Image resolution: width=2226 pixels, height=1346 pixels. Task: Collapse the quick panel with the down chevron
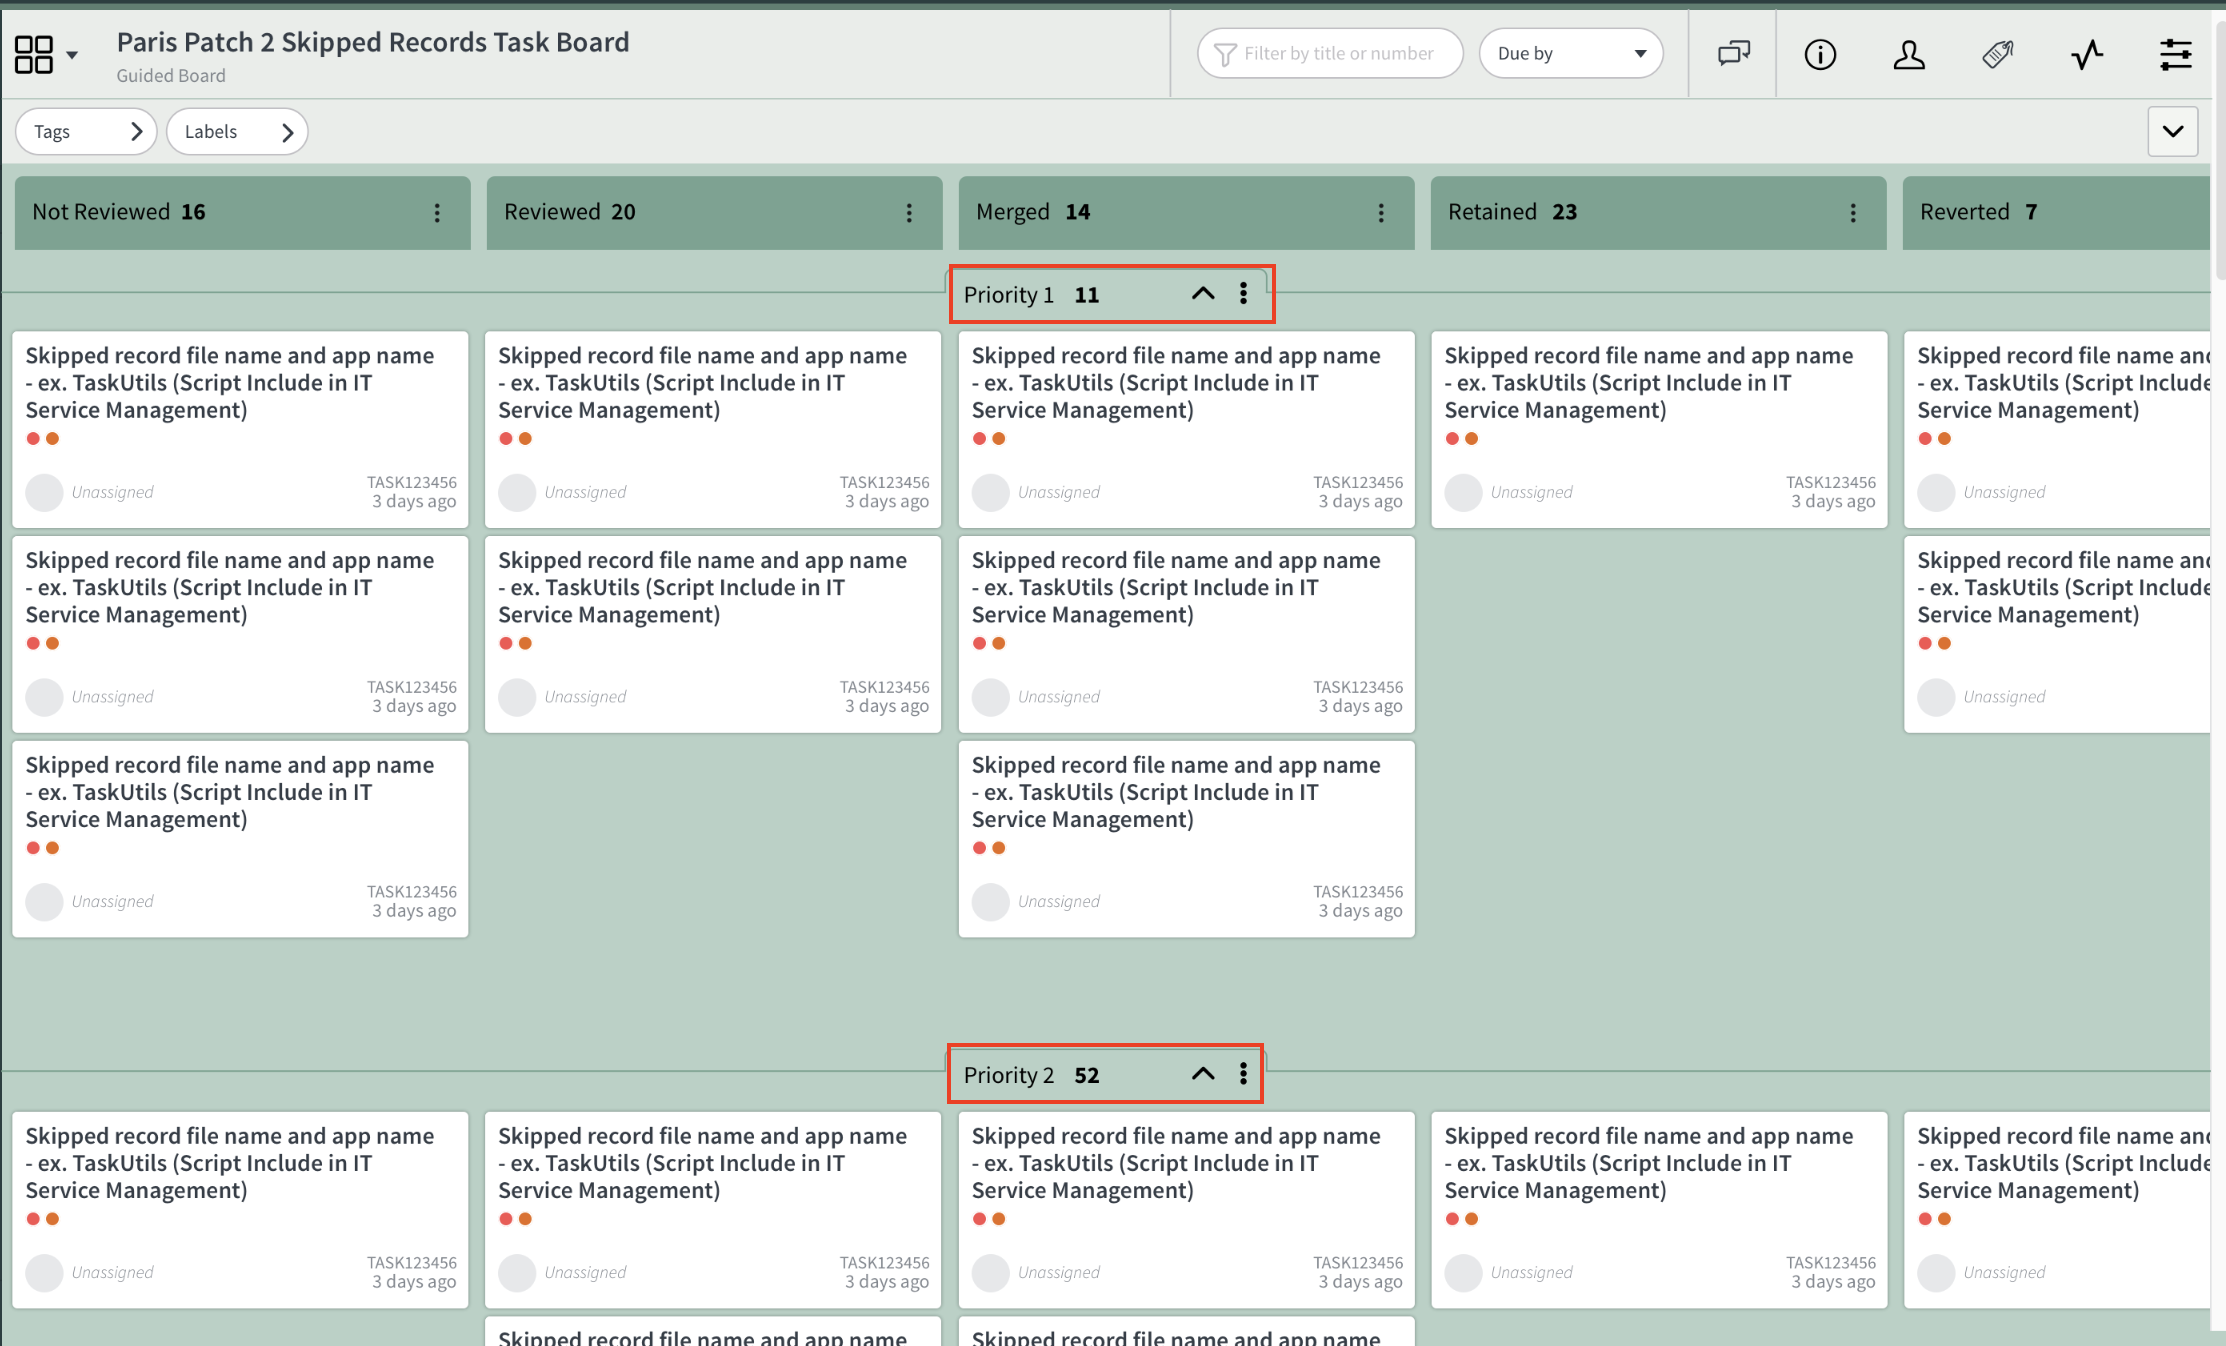pos(2173,131)
